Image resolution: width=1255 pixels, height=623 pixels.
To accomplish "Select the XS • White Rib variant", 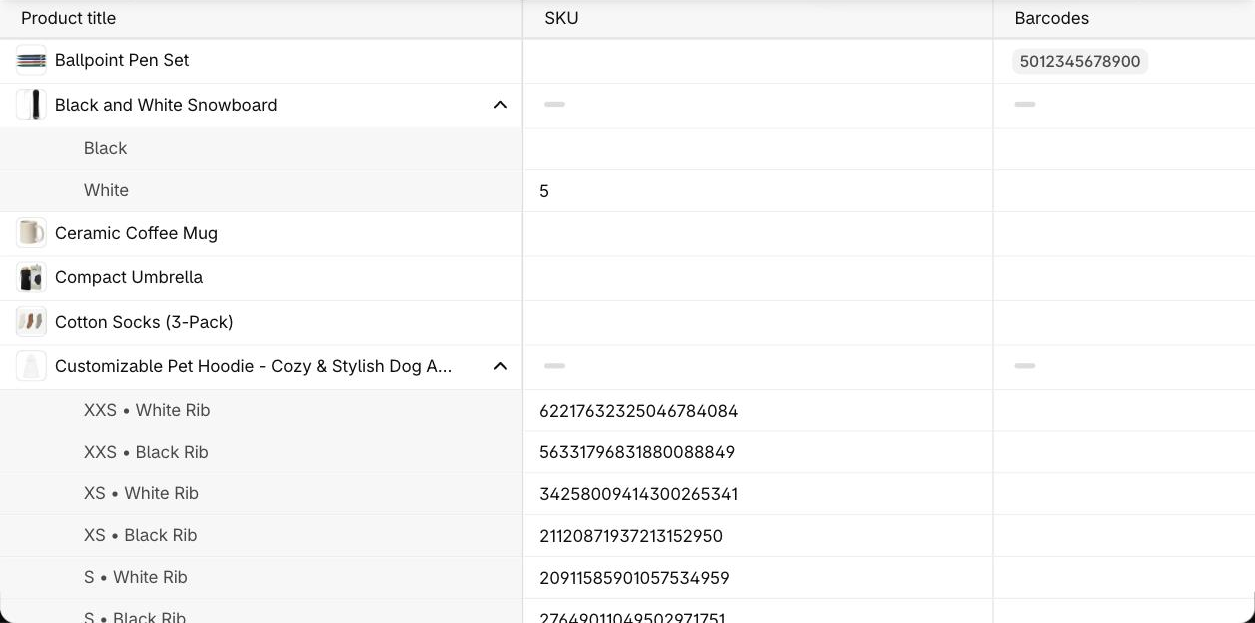I will [261, 493].
